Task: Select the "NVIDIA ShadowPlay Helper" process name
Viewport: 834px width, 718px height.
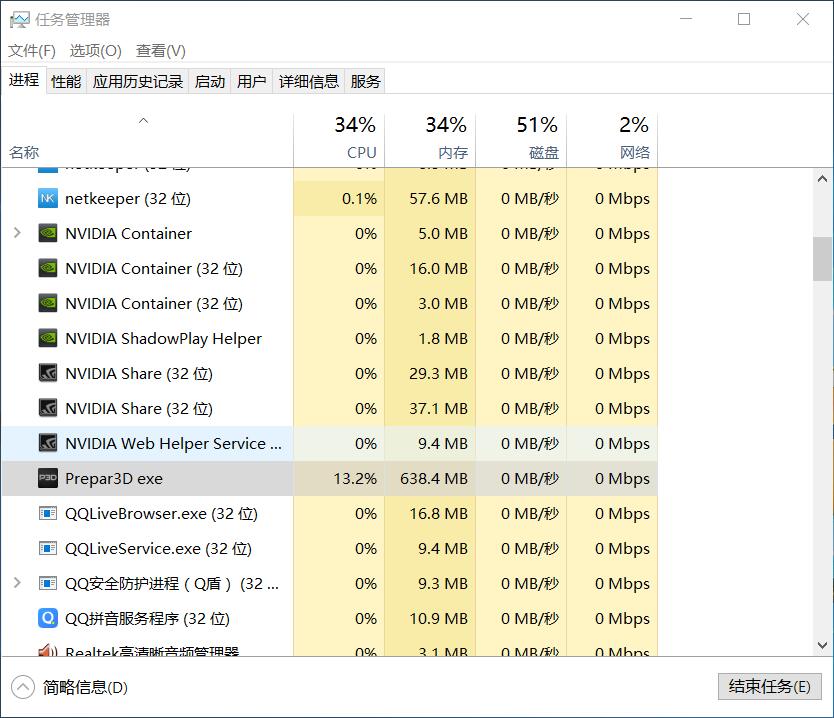Action: [x=163, y=339]
